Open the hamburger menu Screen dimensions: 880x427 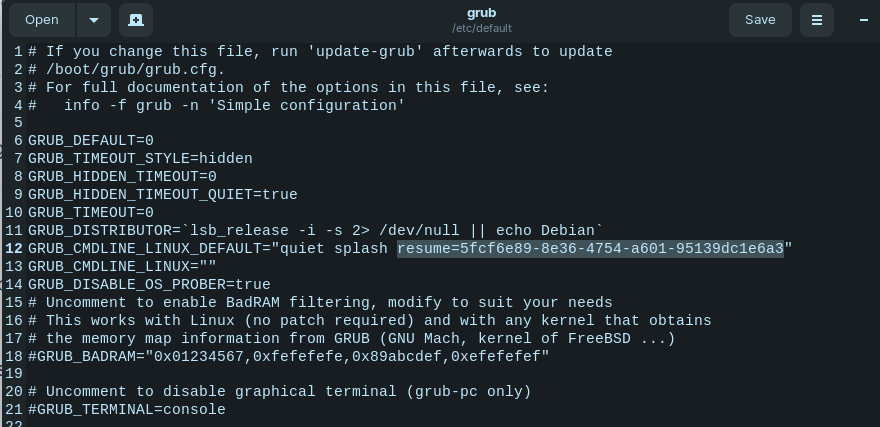(x=817, y=20)
